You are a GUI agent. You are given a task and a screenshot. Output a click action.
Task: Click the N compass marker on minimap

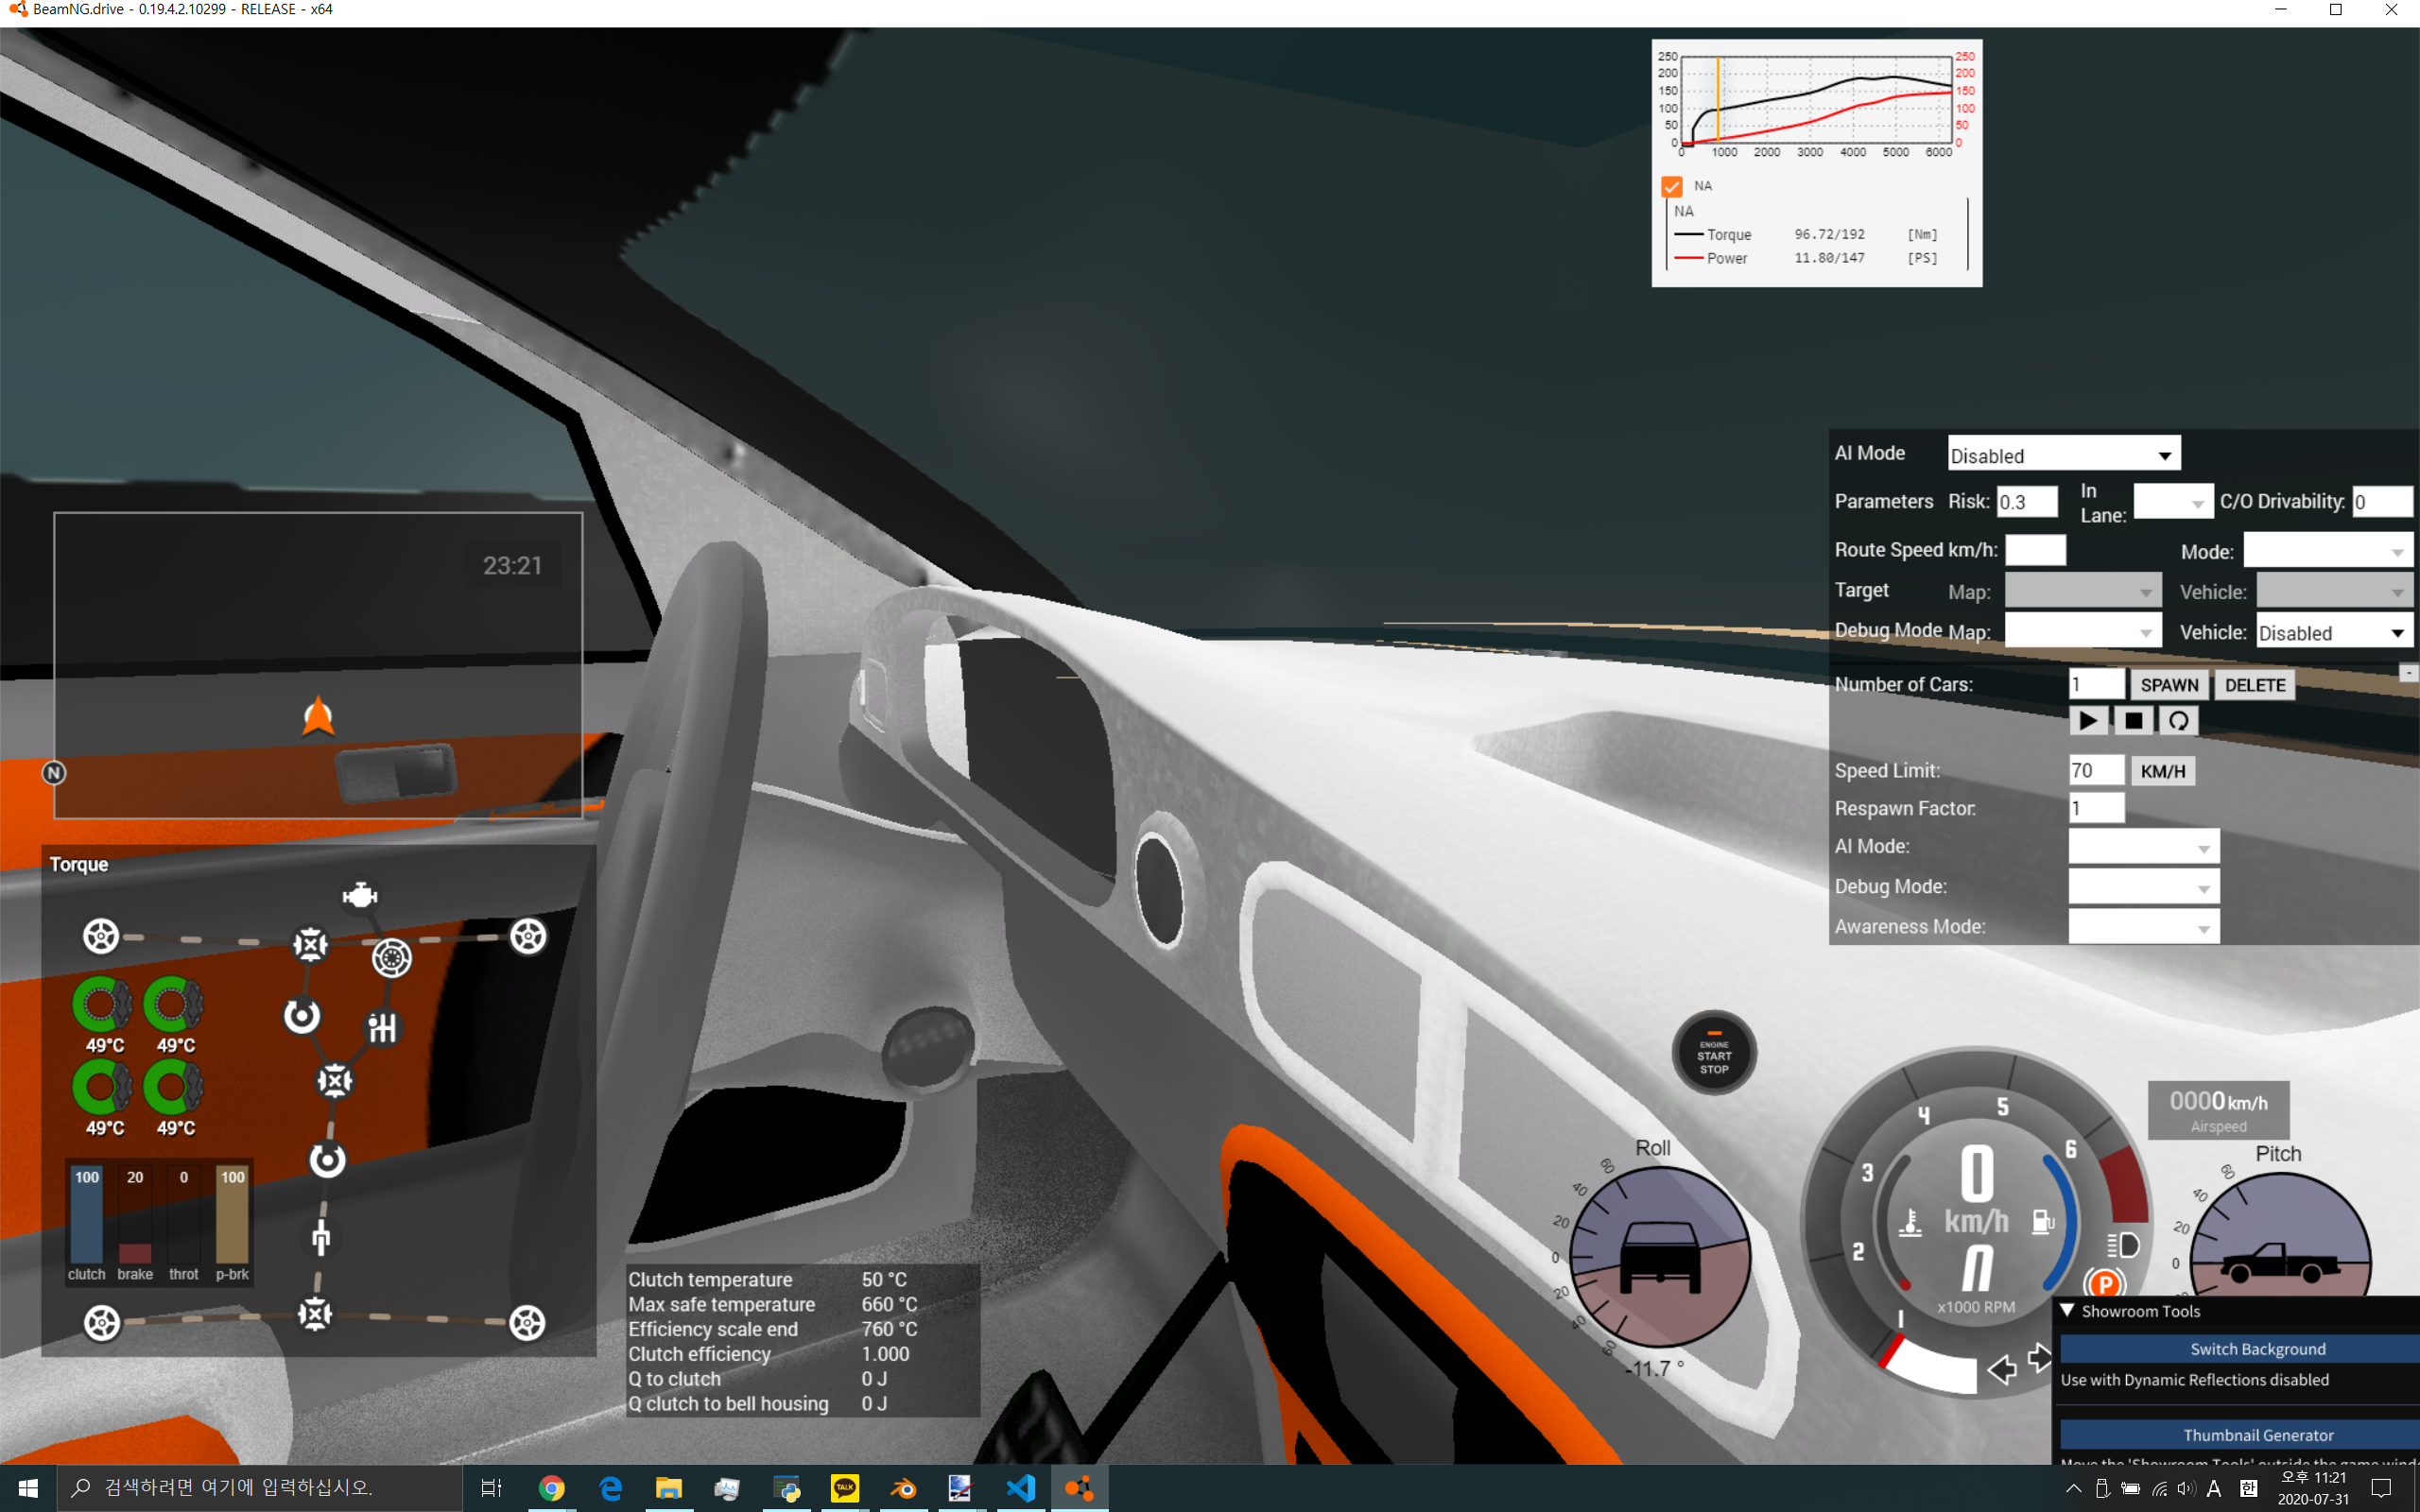[x=54, y=773]
